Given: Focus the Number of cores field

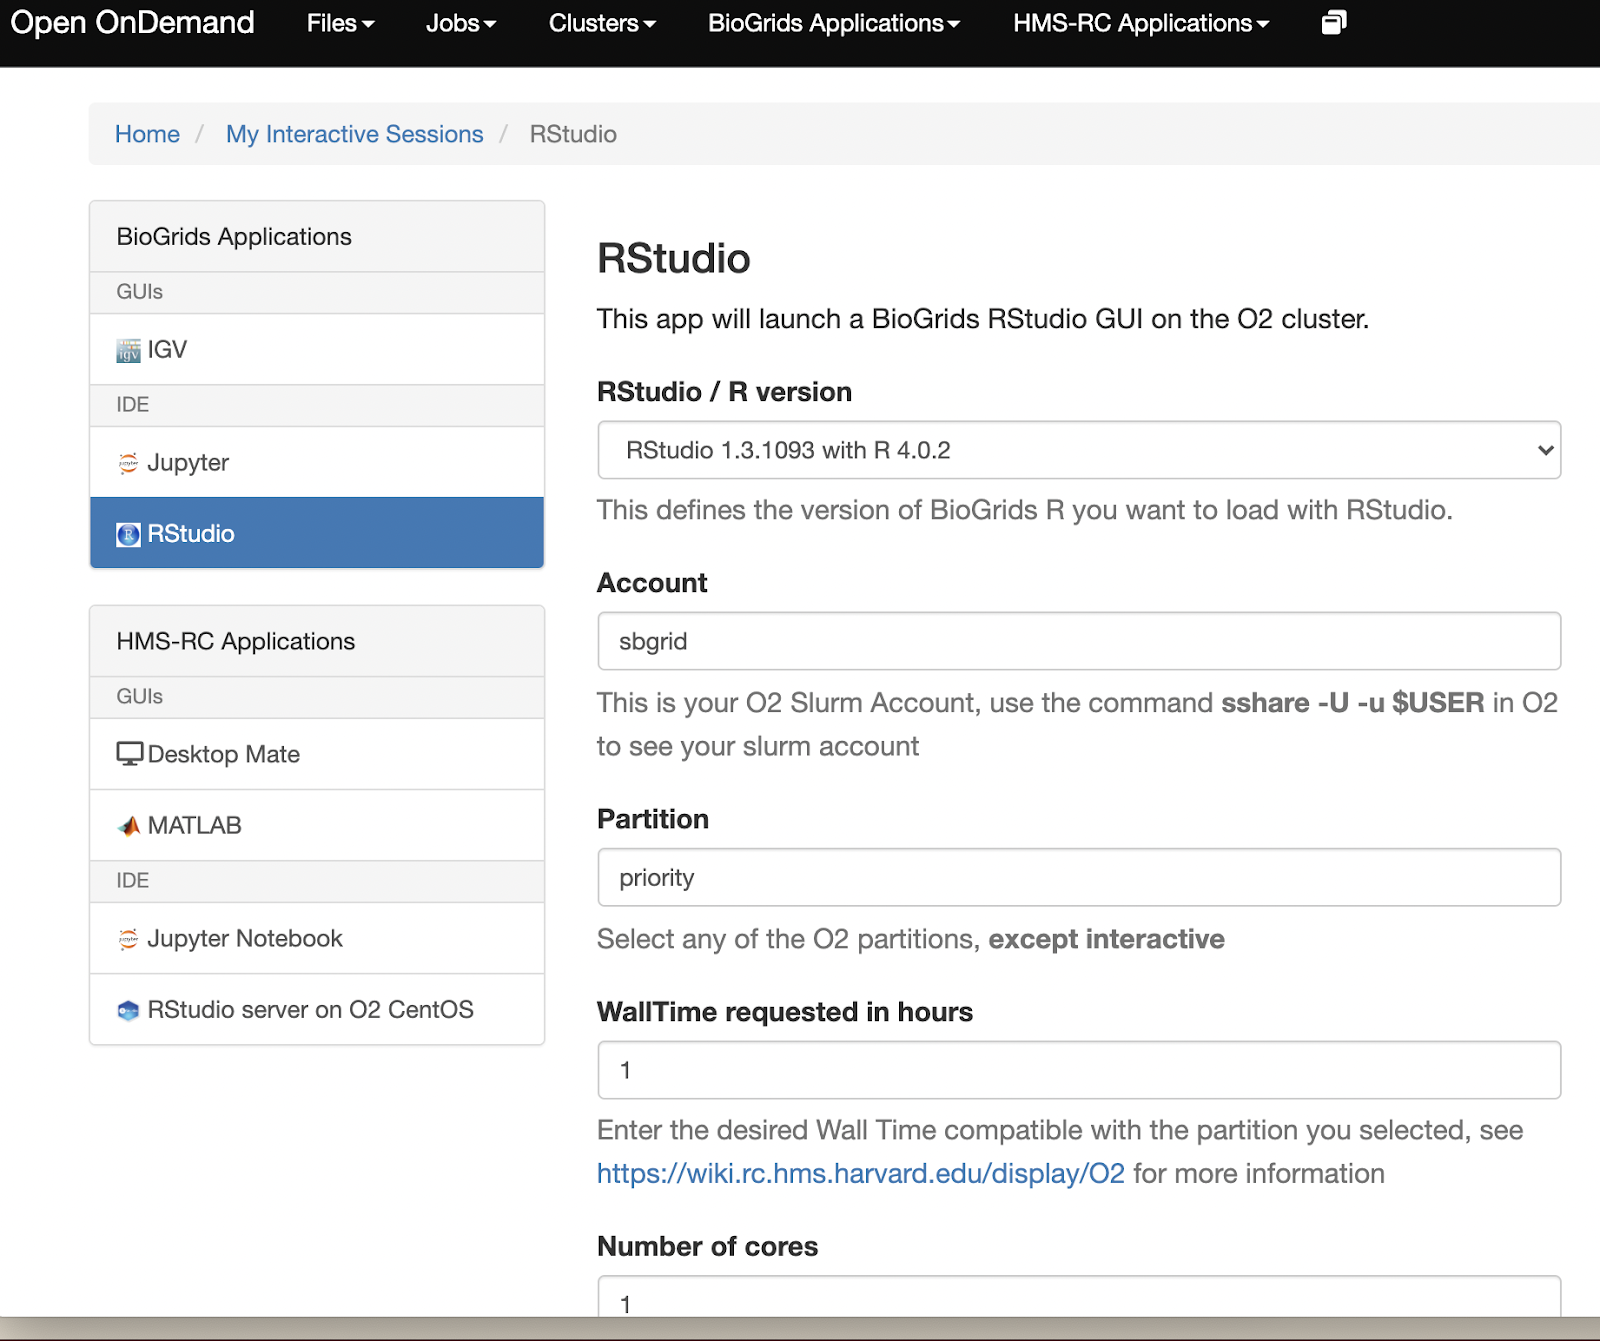Looking at the screenshot, I should coord(1079,1296).
